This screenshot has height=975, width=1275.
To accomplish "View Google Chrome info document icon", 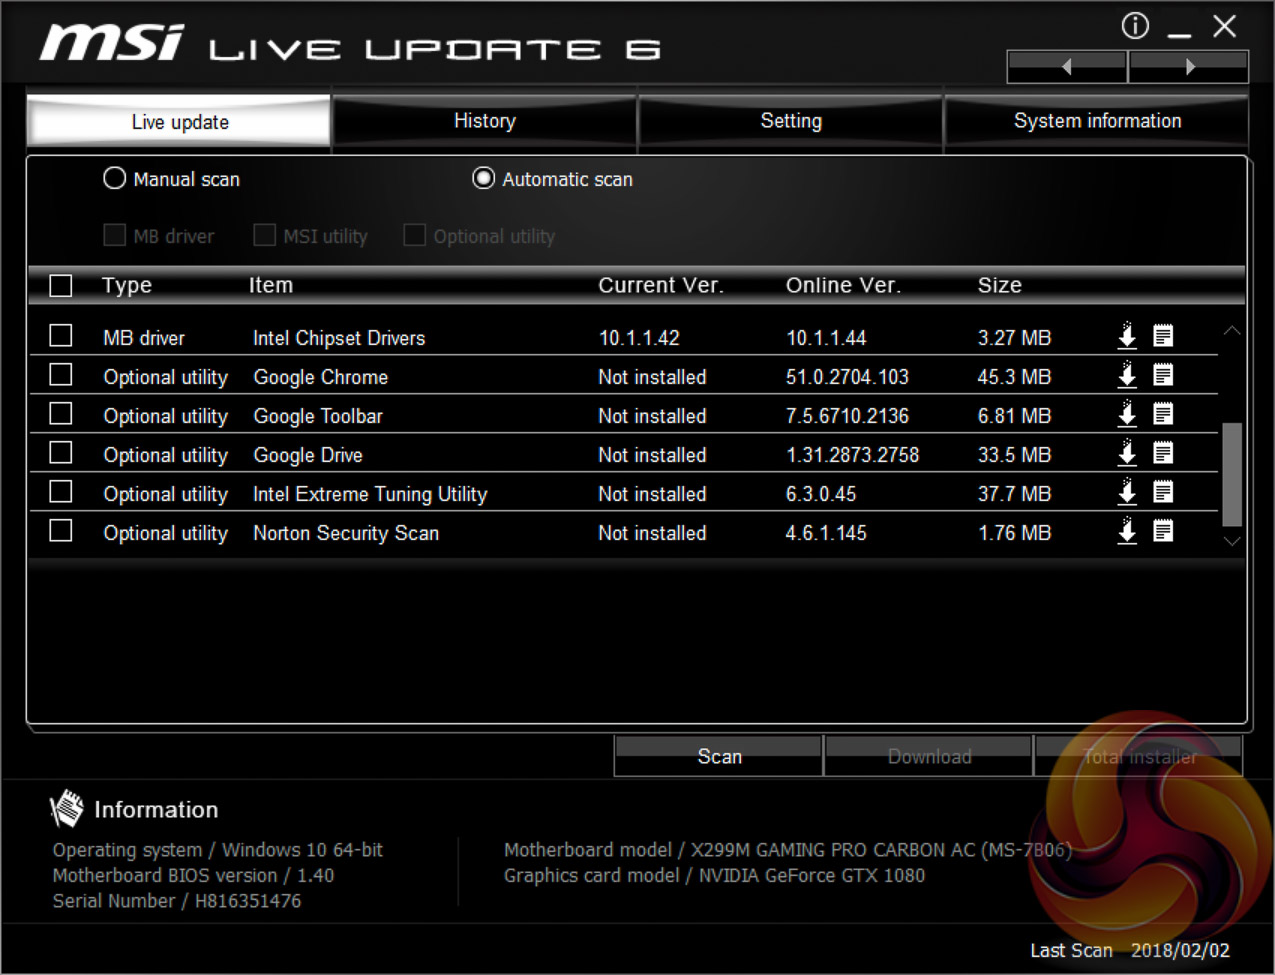I will (x=1163, y=375).
